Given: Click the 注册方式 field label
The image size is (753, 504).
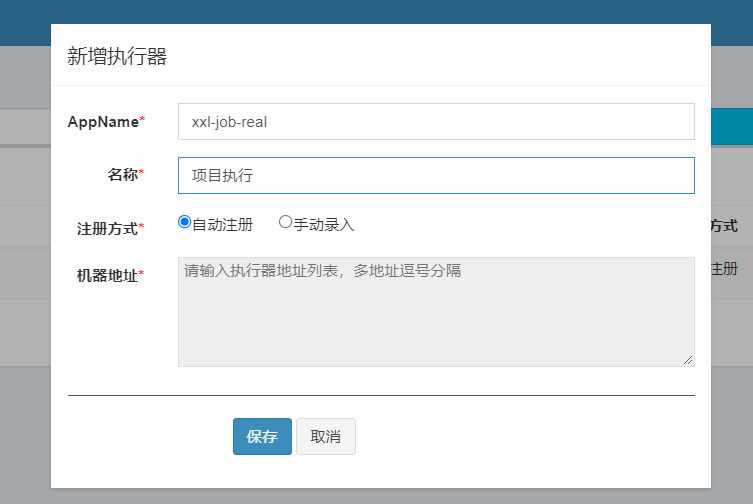Looking at the screenshot, I should 107,228.
